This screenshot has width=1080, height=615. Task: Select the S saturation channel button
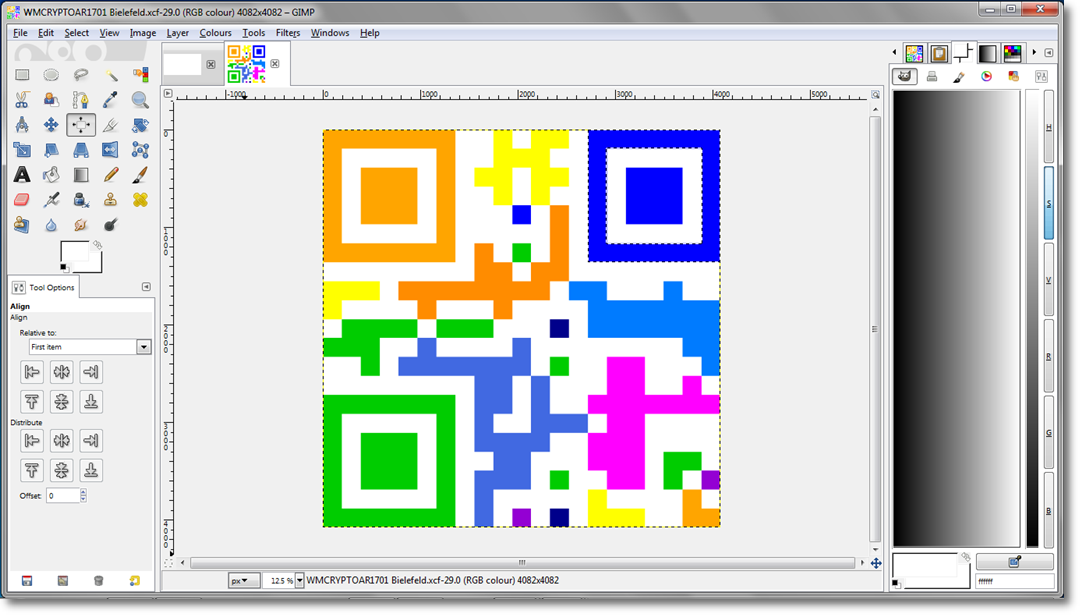click(1049, 204)
